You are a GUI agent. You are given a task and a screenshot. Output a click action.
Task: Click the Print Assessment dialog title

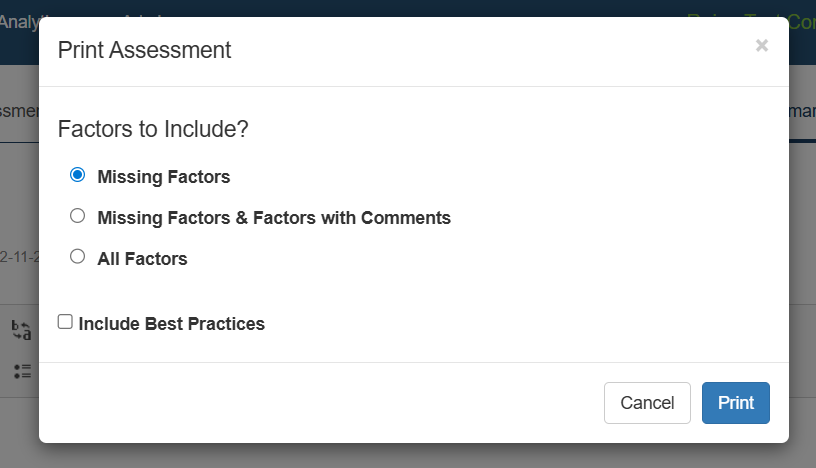(x=144, y=50)
